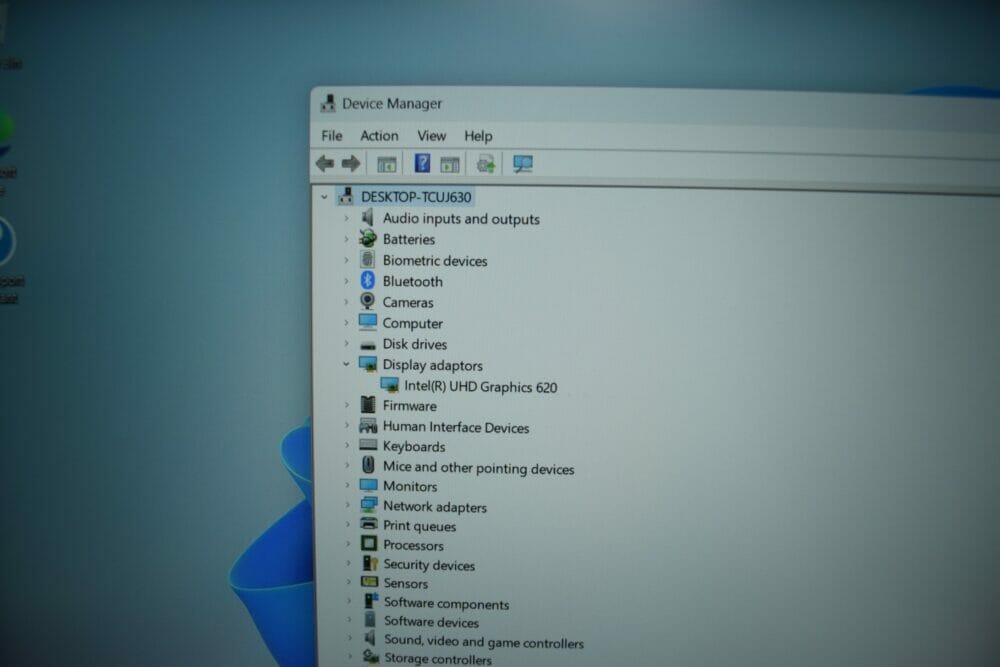Screen dimensions: 1000x667
Task: Select Mice and other pointing devices label
Action: [x=478, y=468]
